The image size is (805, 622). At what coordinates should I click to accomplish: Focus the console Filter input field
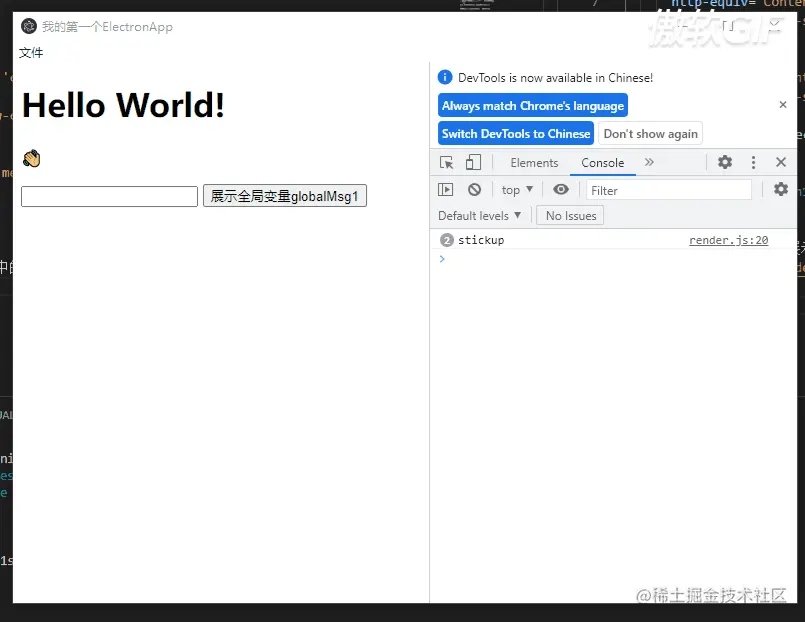click(x=669, y=190)
